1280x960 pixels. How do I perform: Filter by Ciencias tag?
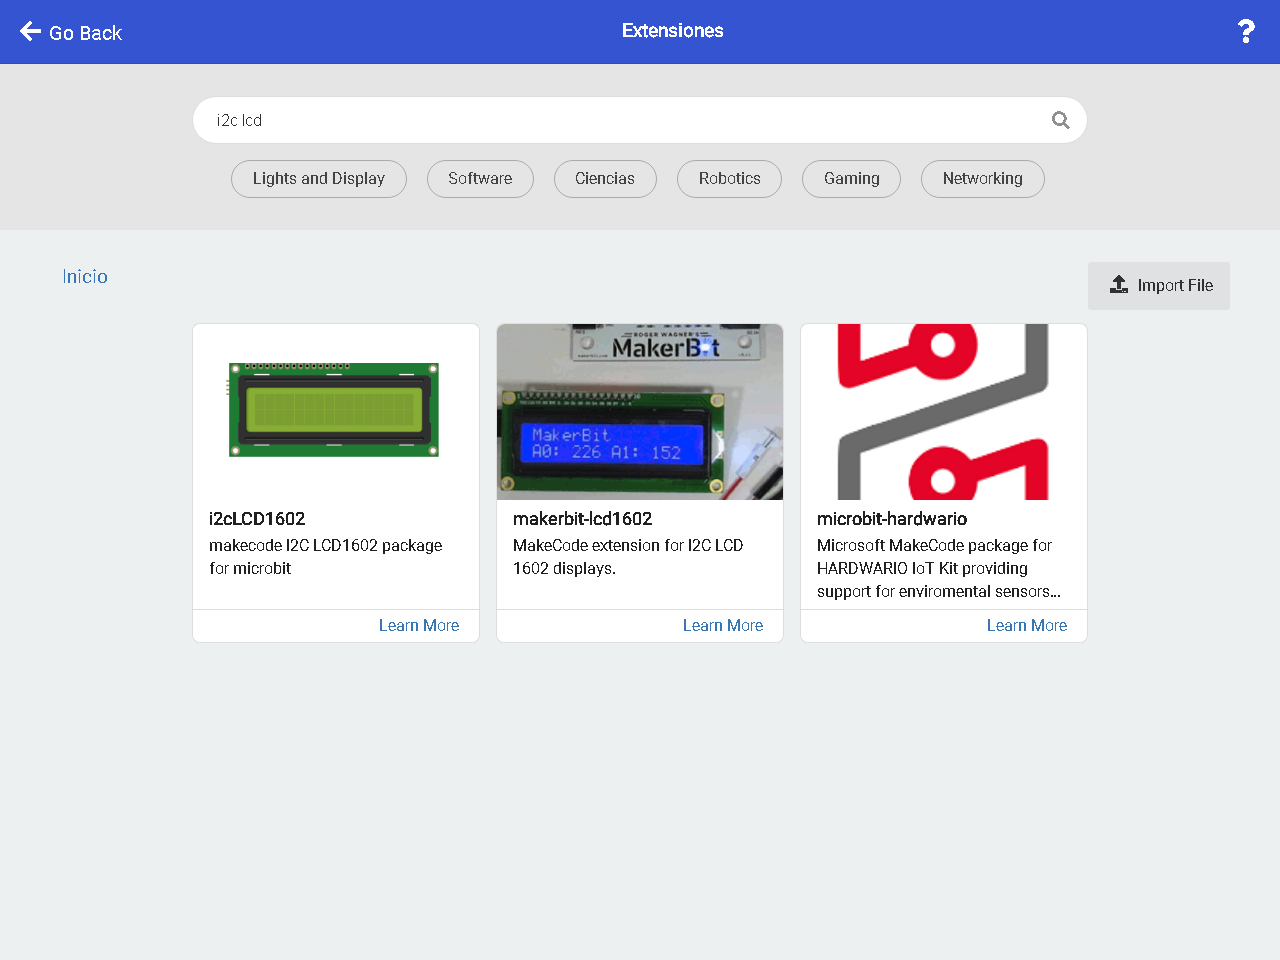coord(605,179)
